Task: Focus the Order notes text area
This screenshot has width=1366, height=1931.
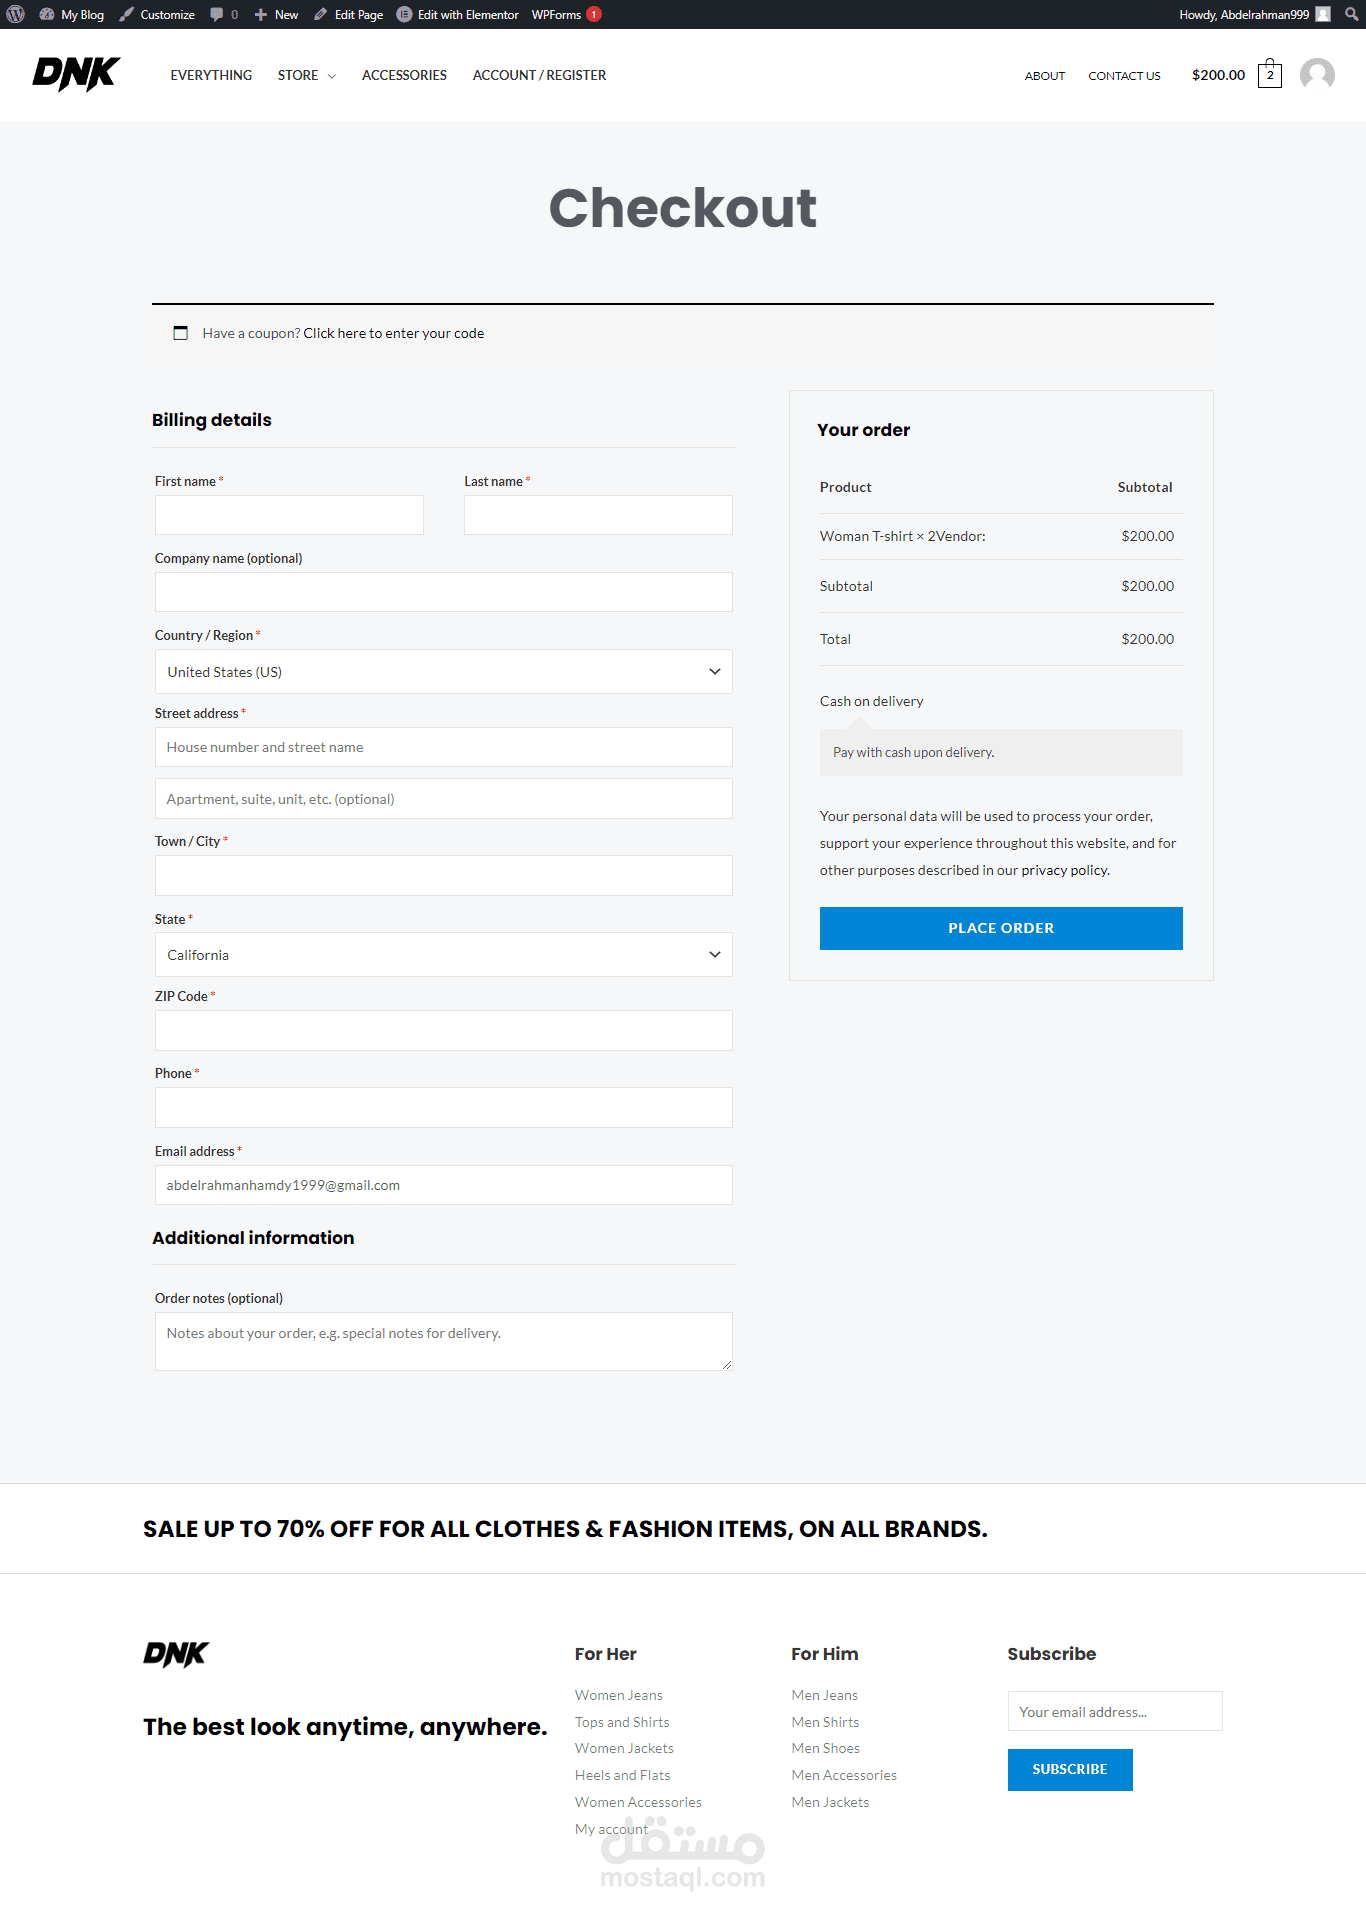Action: [443, 1341]
